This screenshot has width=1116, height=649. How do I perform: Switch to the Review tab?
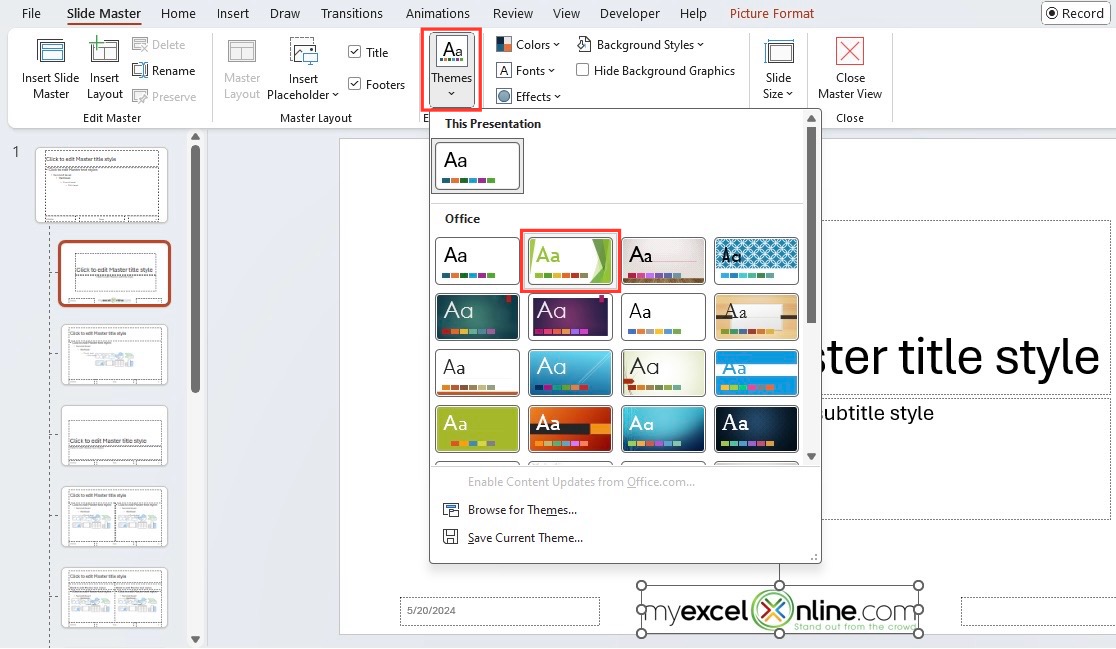click(512, 14)
